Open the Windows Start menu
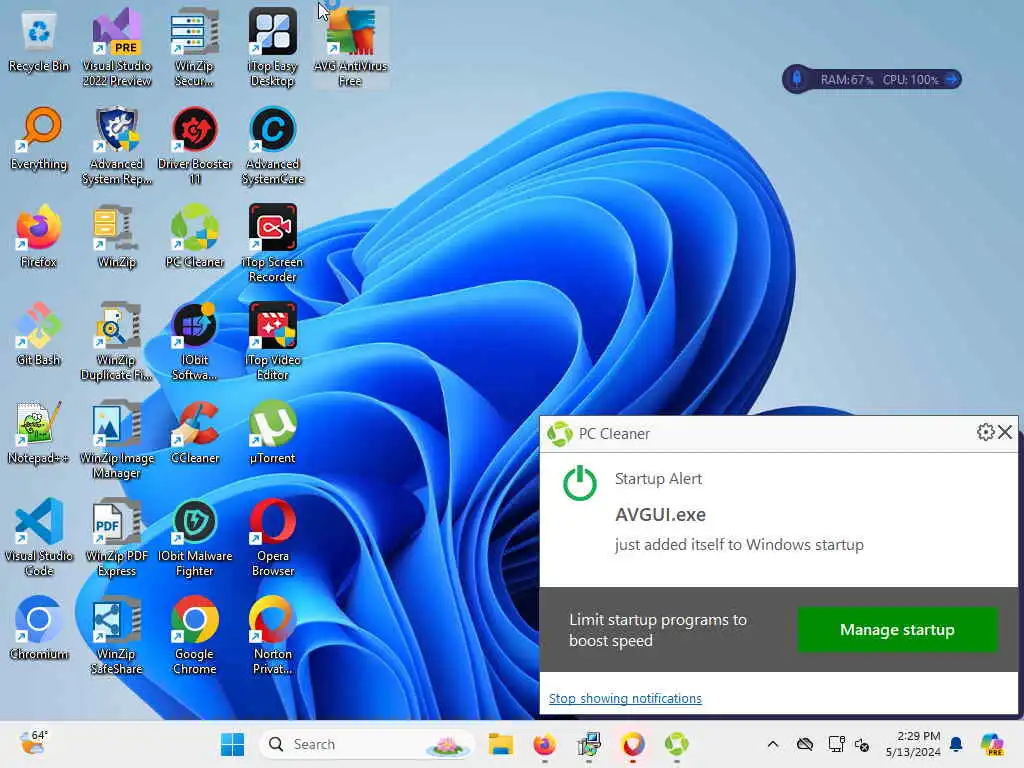 tap(232, 744)
